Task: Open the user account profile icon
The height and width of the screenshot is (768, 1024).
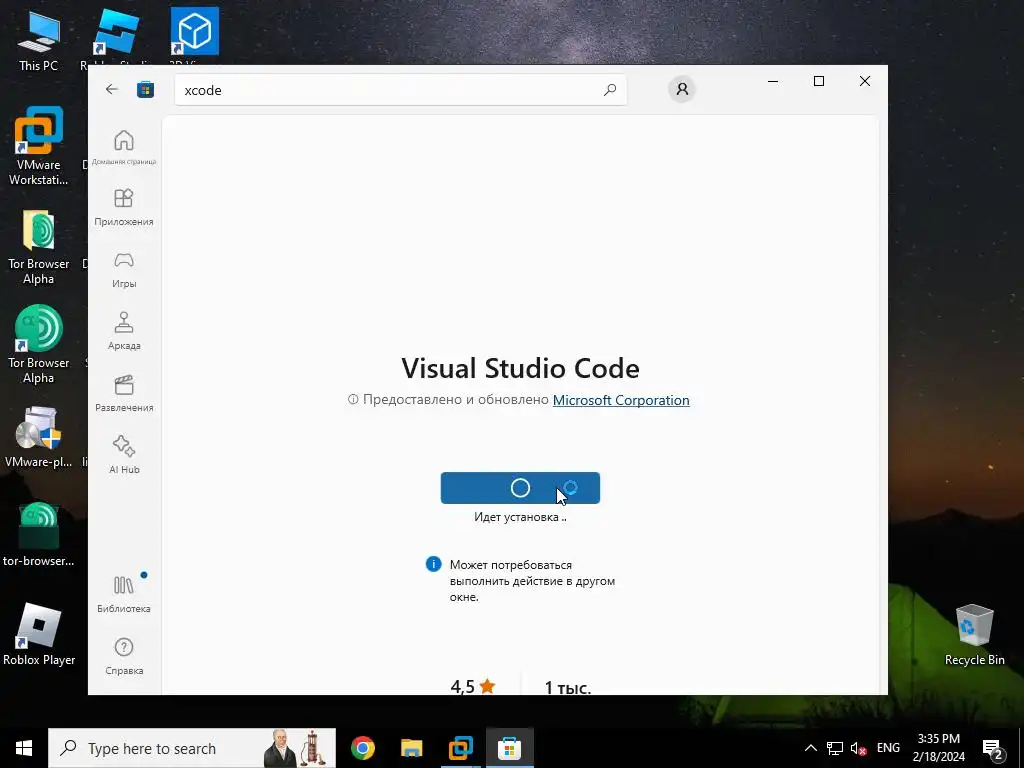Action: 682,89
